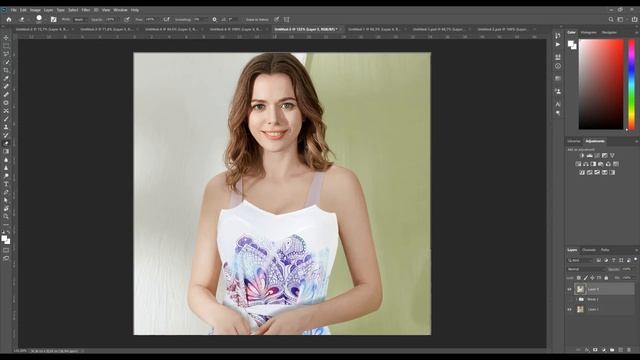
Task: Select the Zoom tool
Action: [6, 216]
